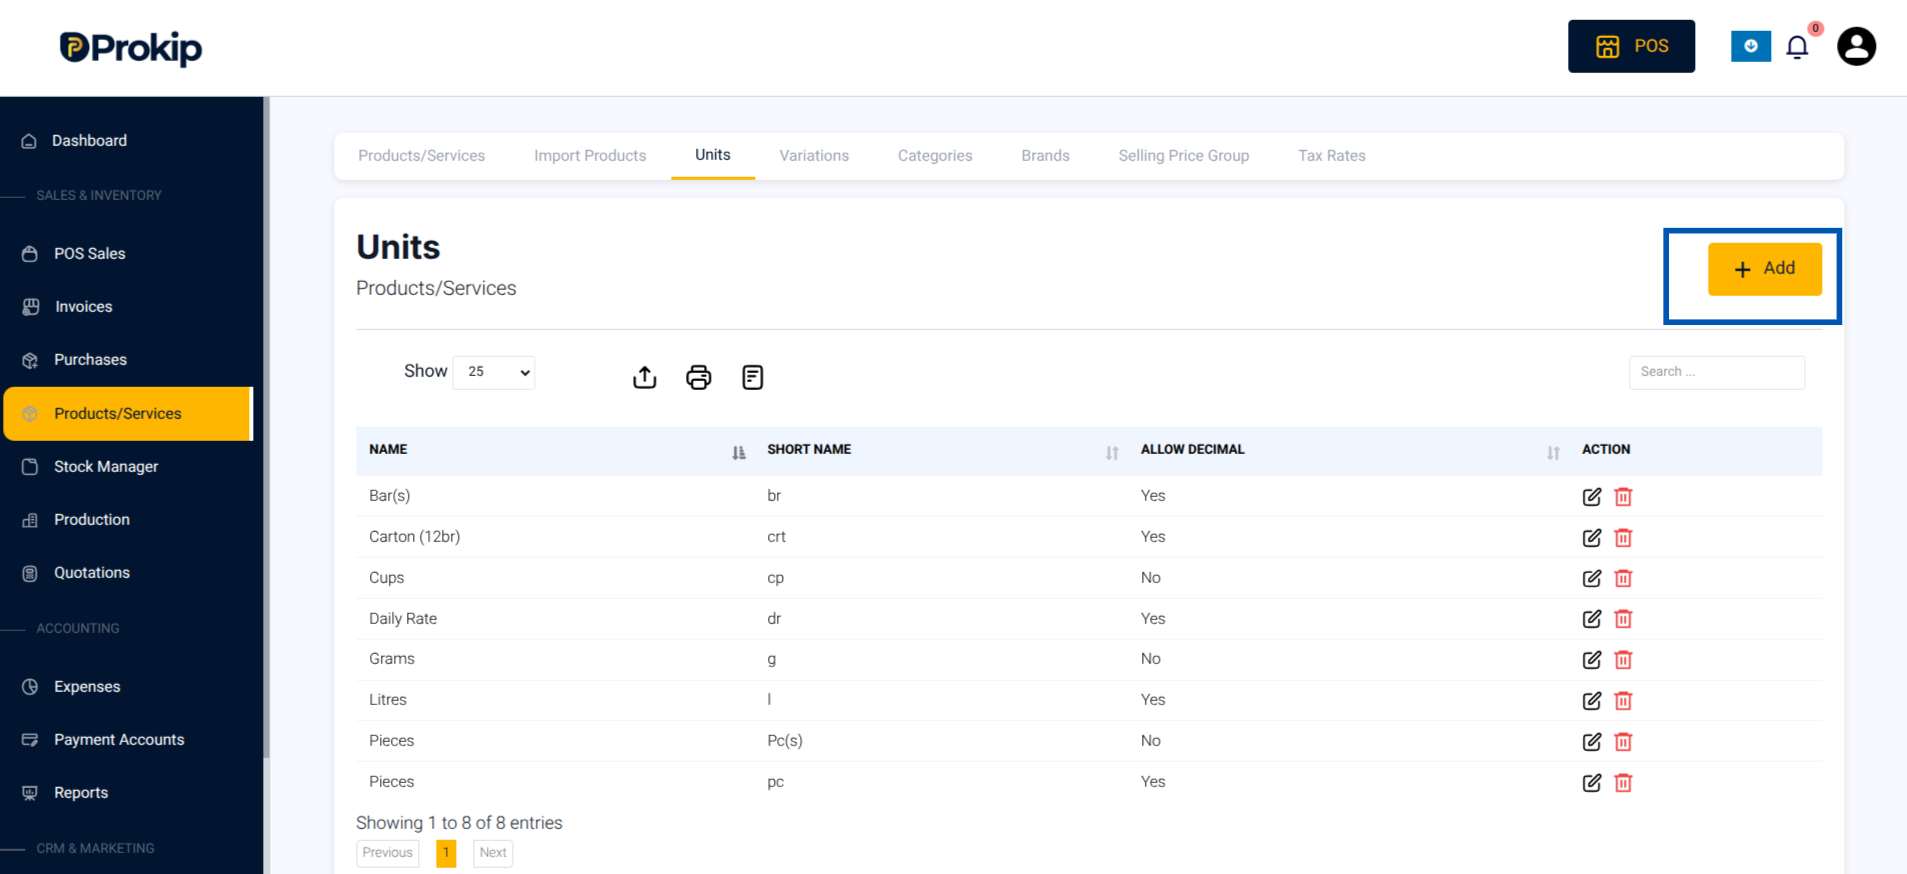The width and height of the screenshot is (1907, 874).
Task: Open the POS button in header
Action: (1631, 46)
